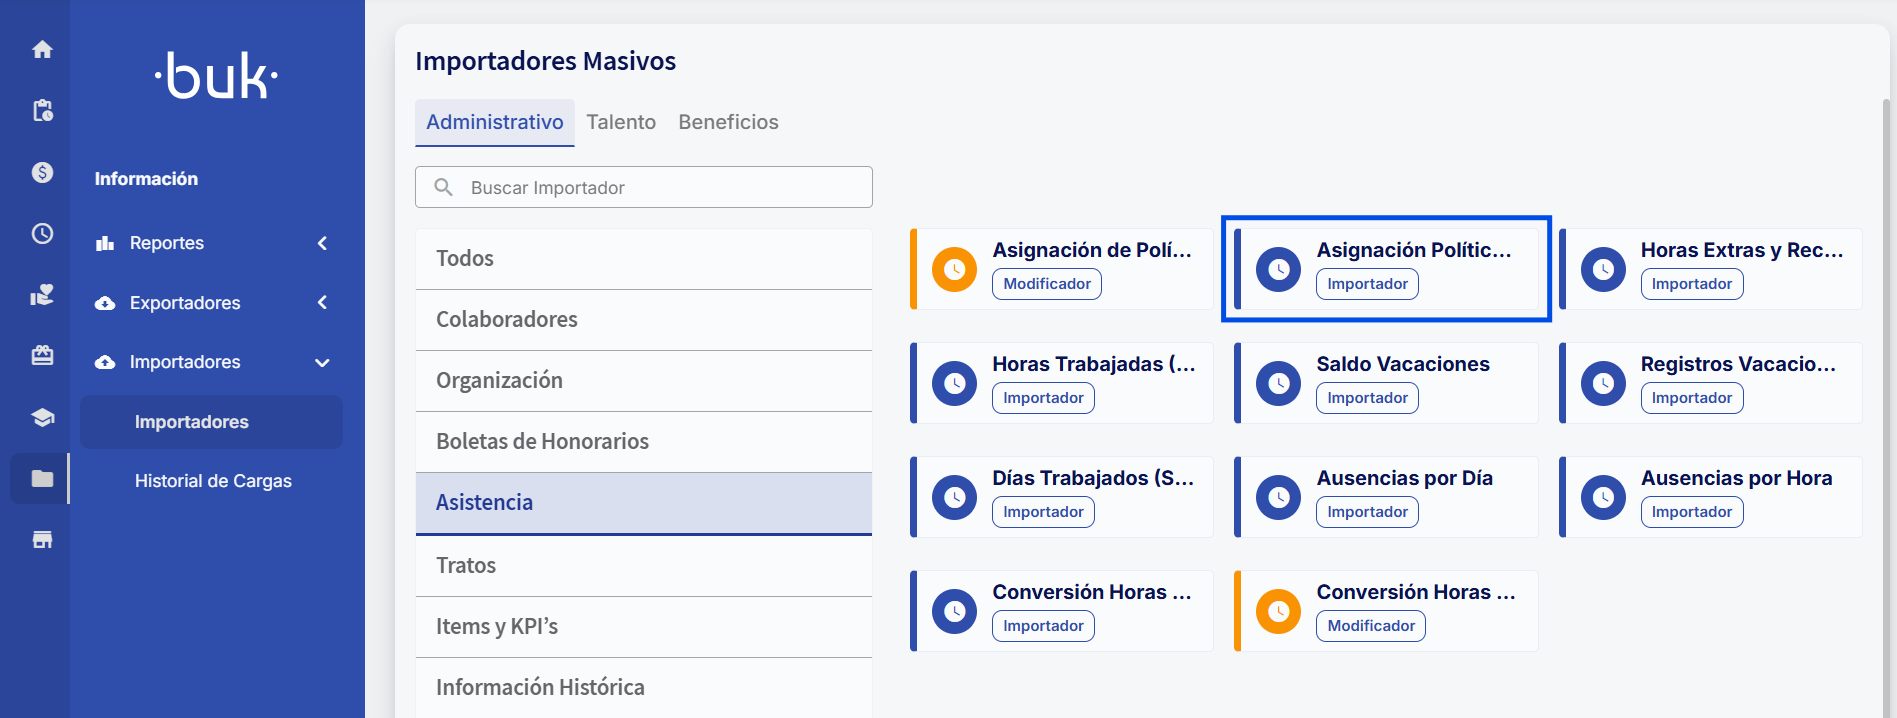Select the hand-with-heart benefits icon
1897x718 pixels.
click(x=41, y=295)
